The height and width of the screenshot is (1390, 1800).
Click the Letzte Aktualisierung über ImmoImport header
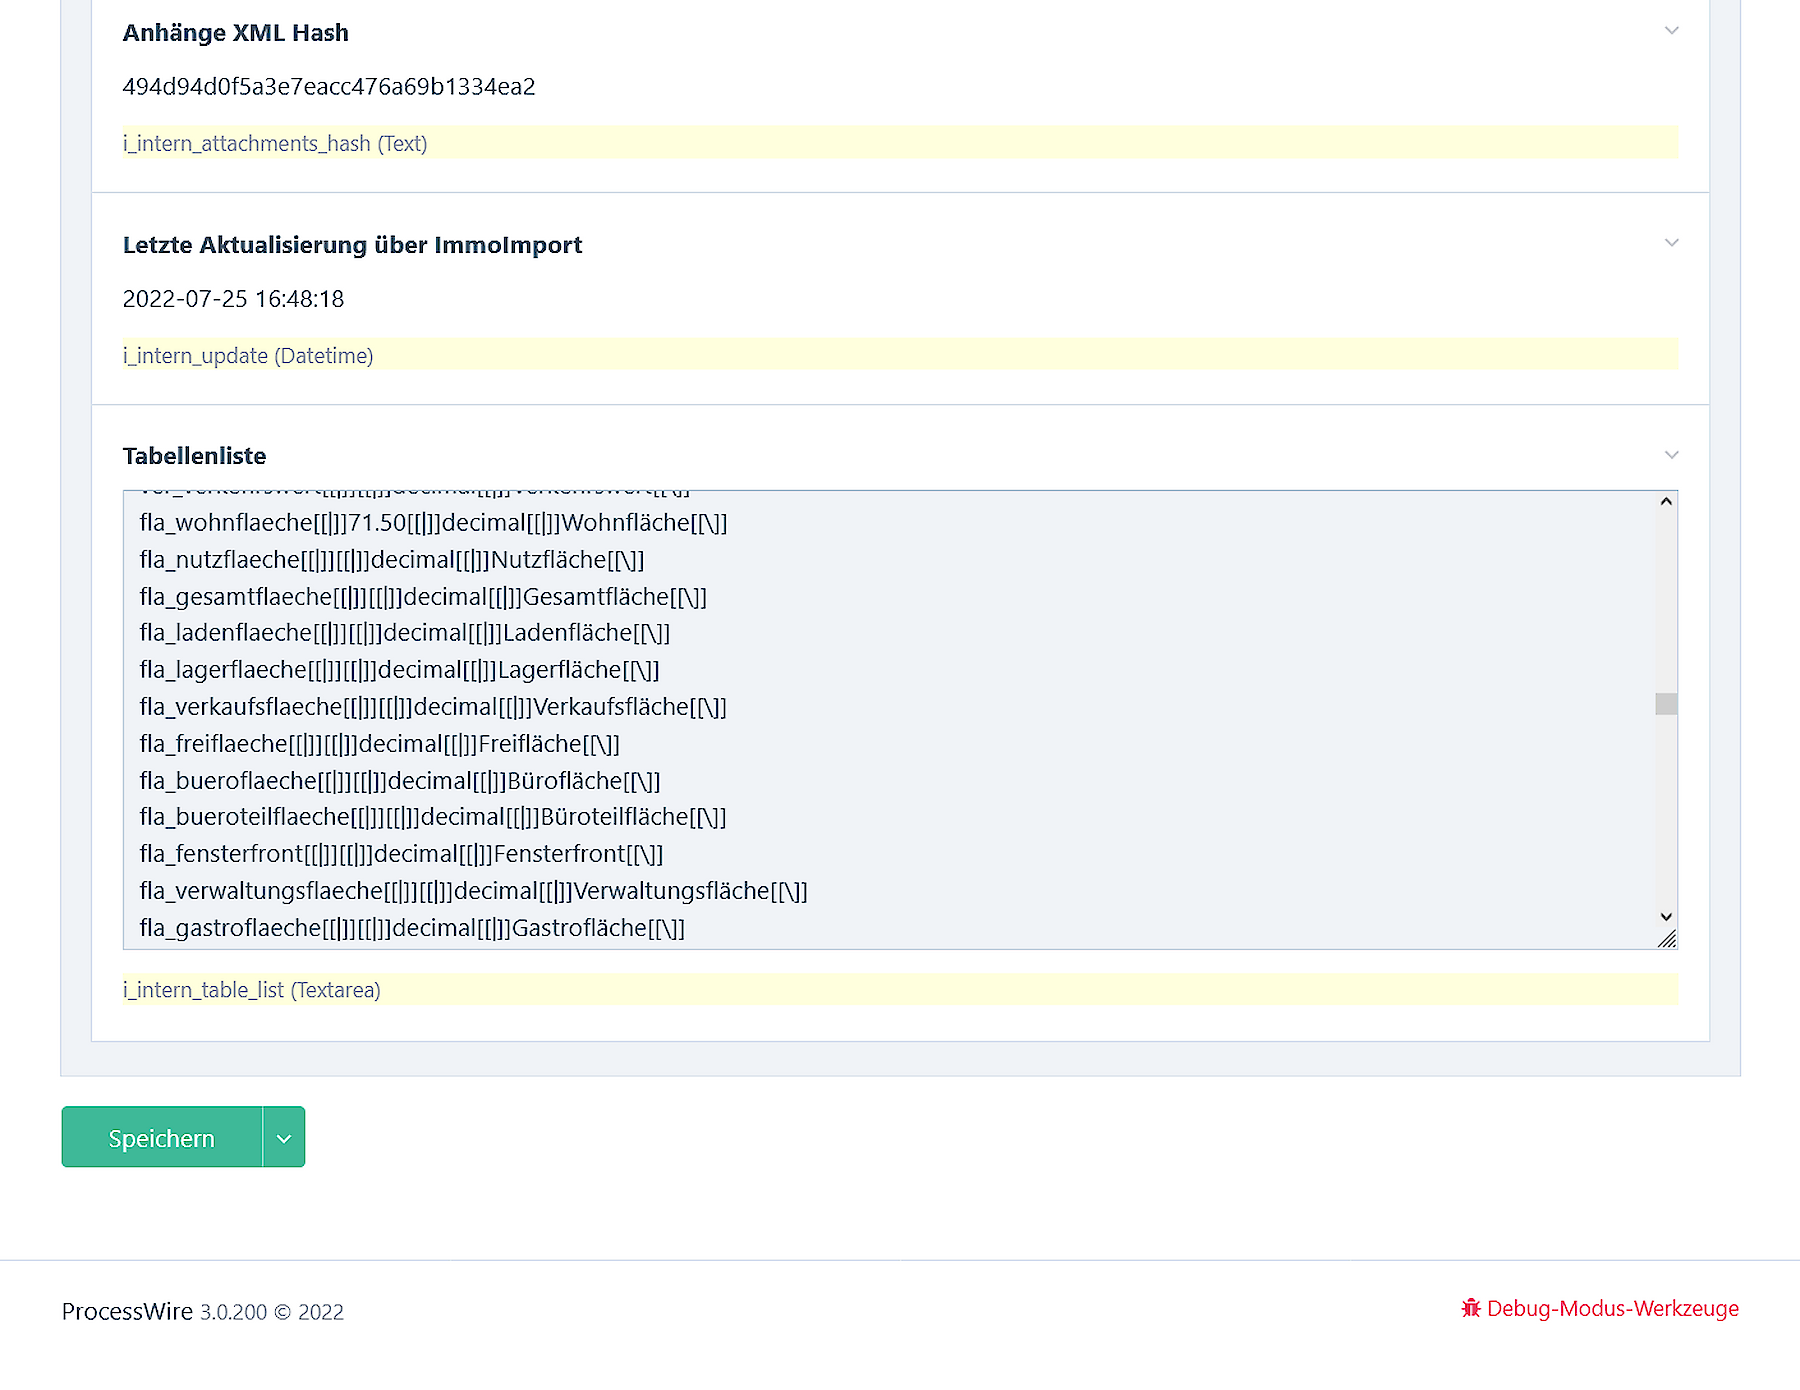click(352, 245)
